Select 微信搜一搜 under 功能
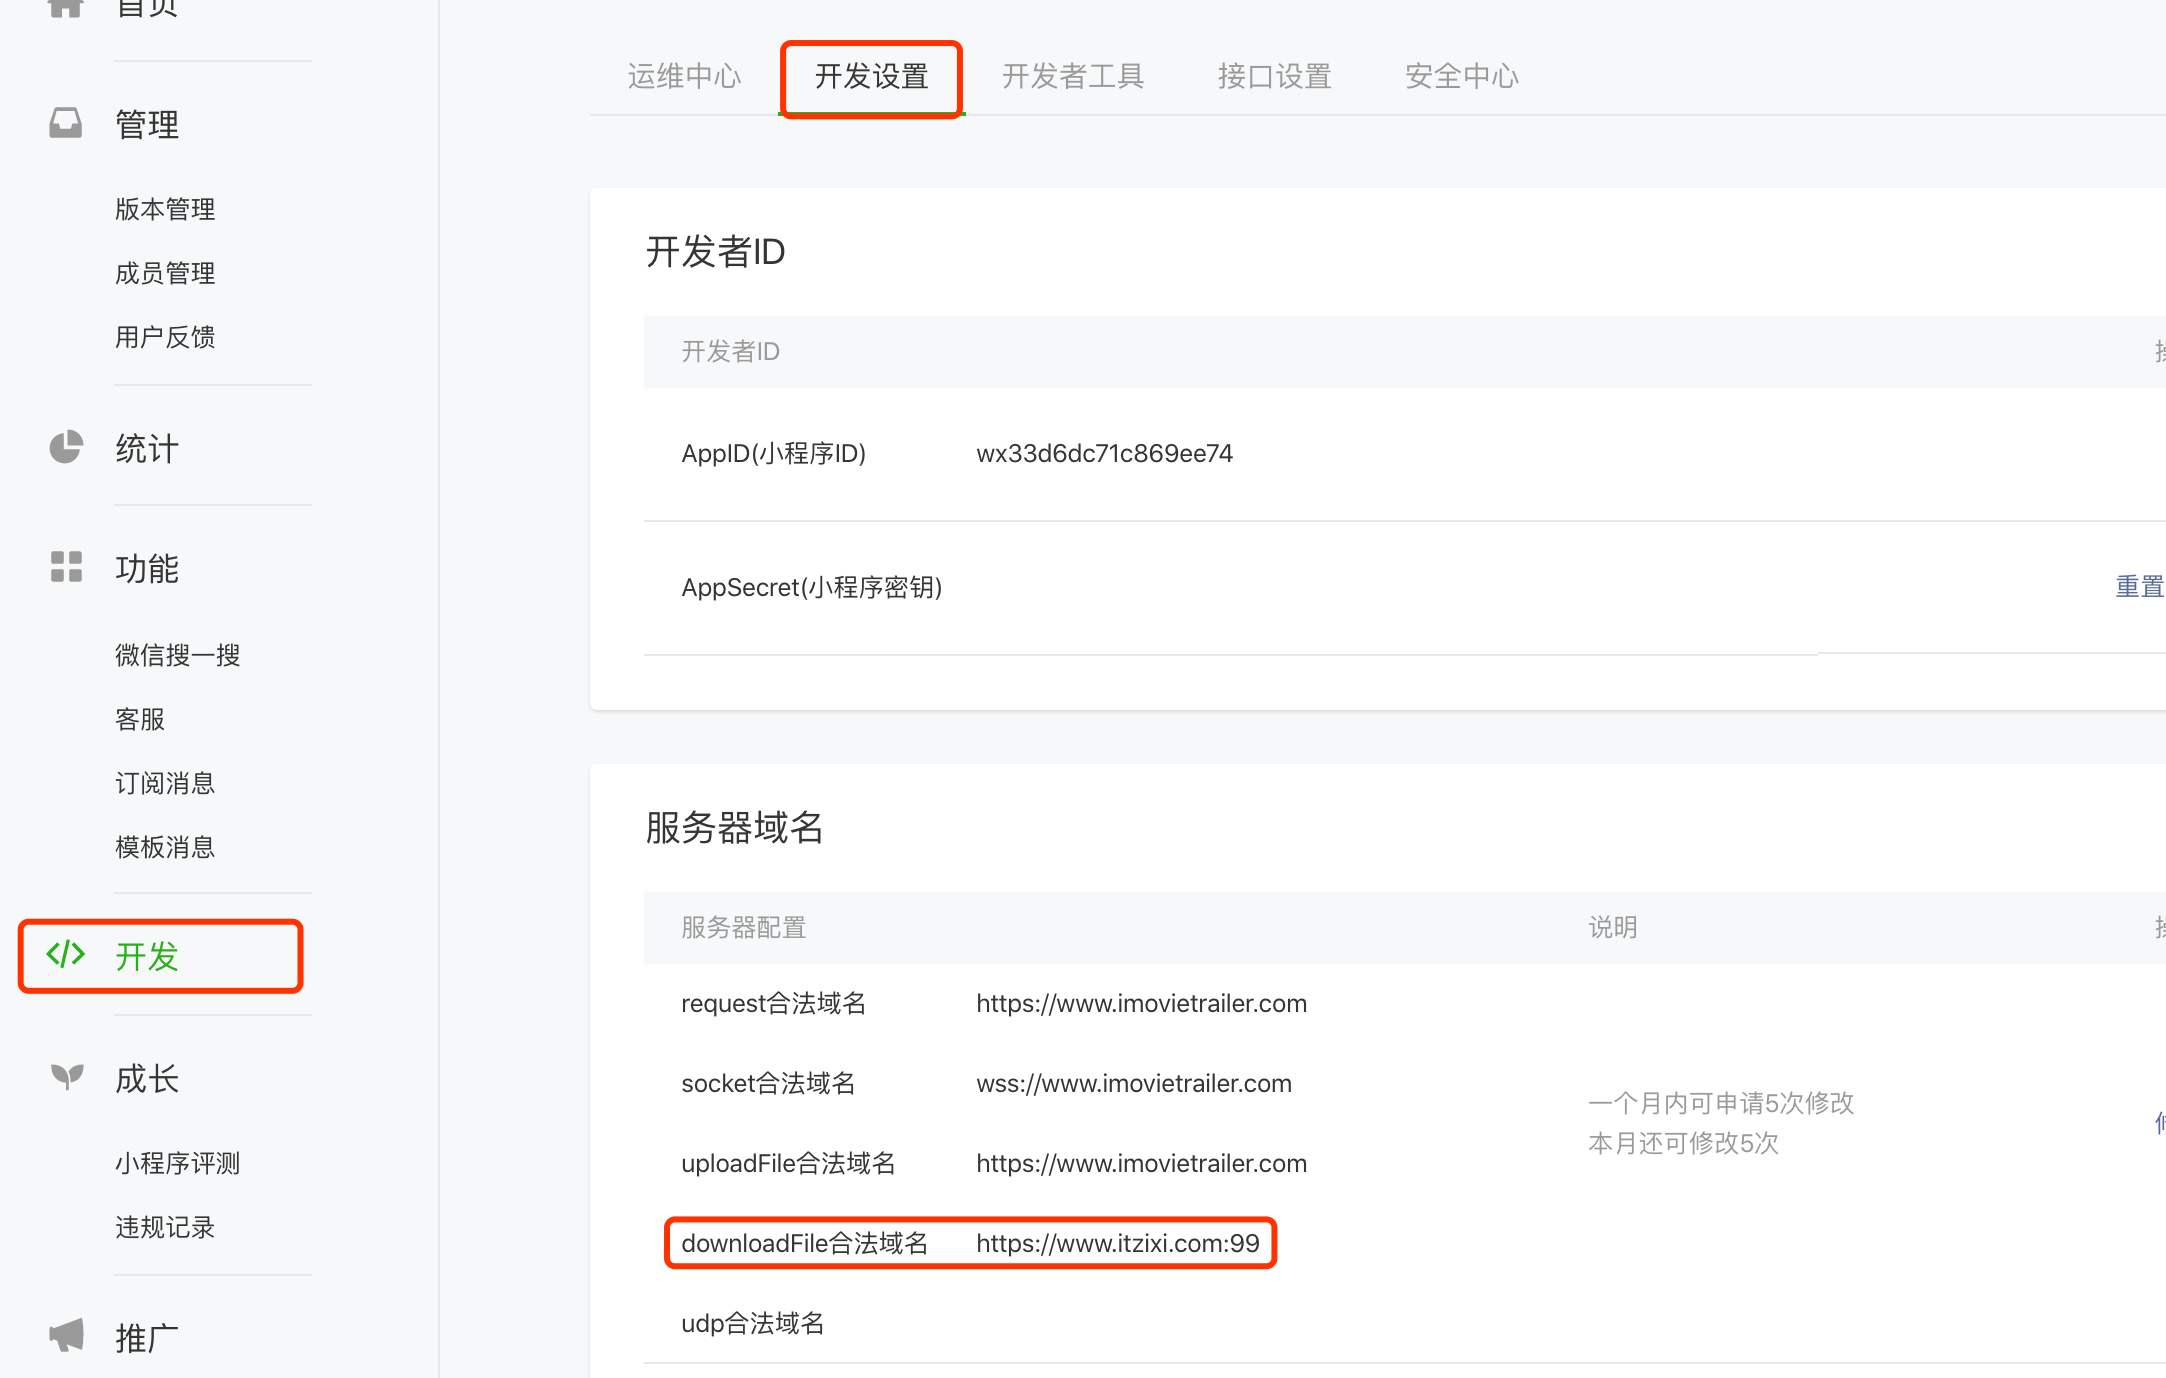Viewport: 2166px width, 1378px height. click(x=177, y=655)
